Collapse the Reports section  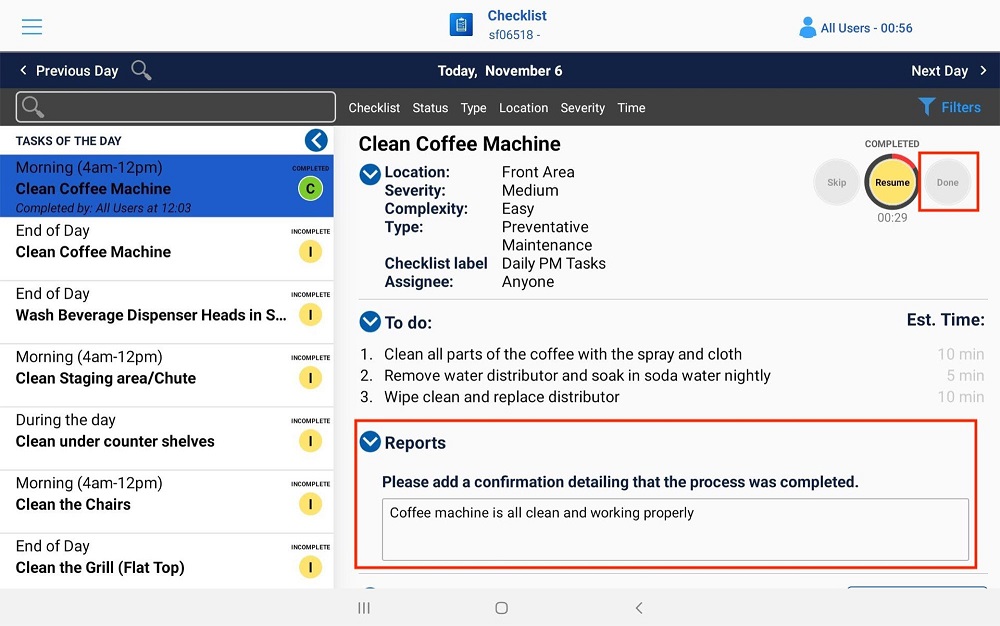click(x=370, y=442)
